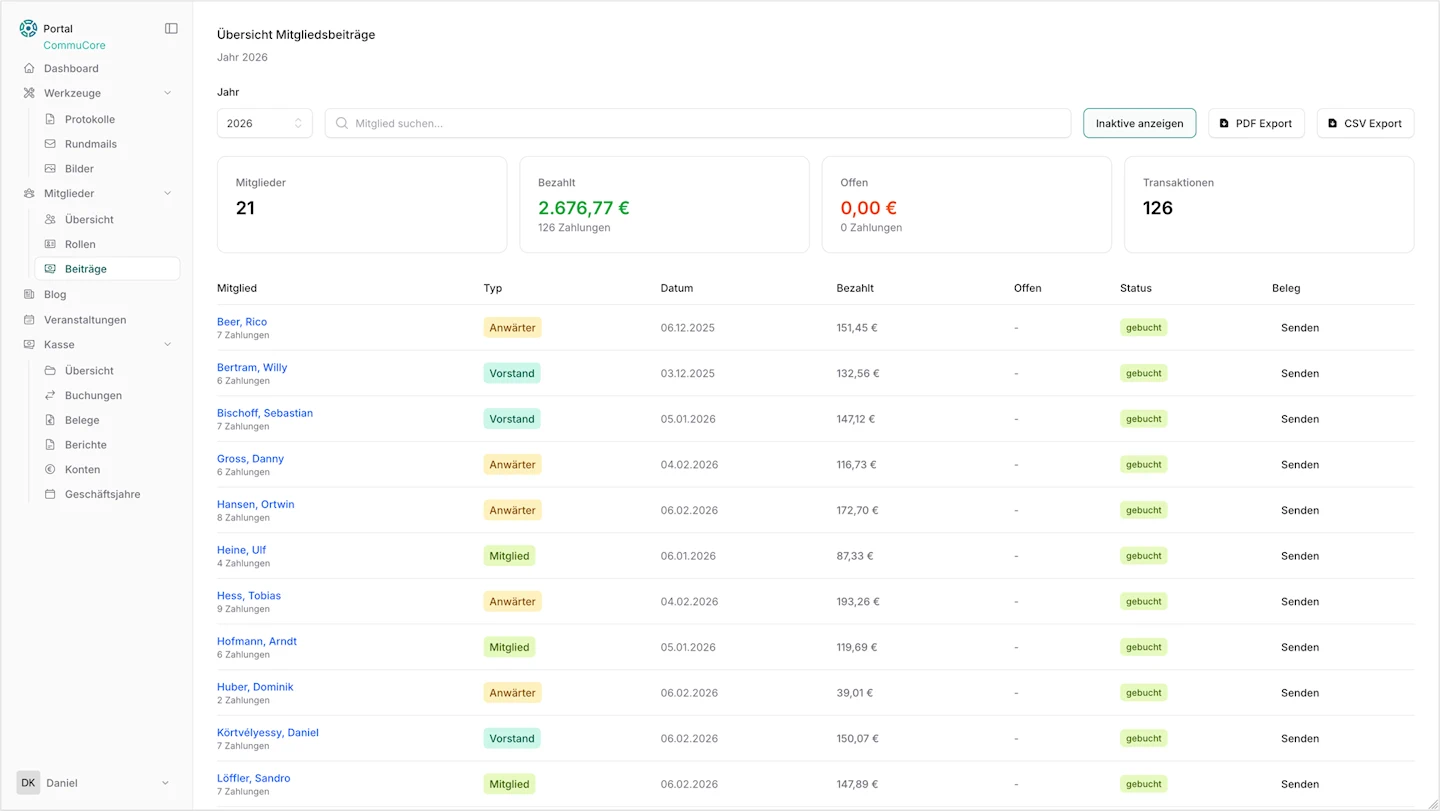The width and height of the screenshot is (1440, 811).
Task: Open Bilder via the image icon
Action: point(50,169)
